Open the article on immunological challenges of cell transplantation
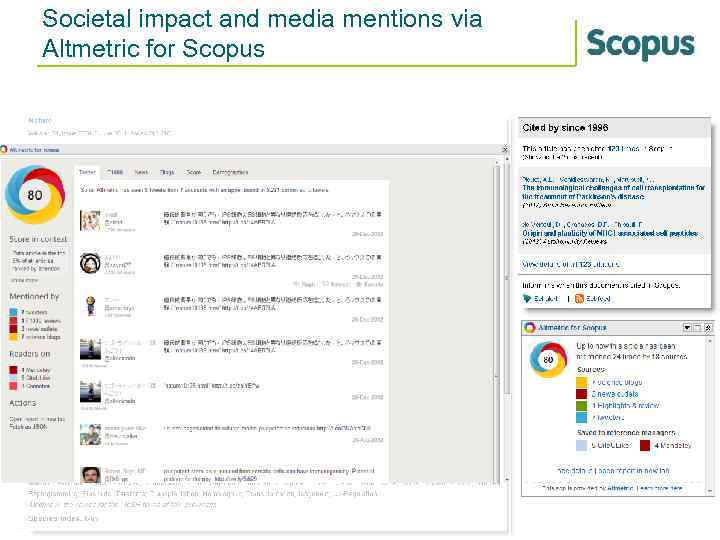This screenshot has height=540, width=720. click(613, 192)
